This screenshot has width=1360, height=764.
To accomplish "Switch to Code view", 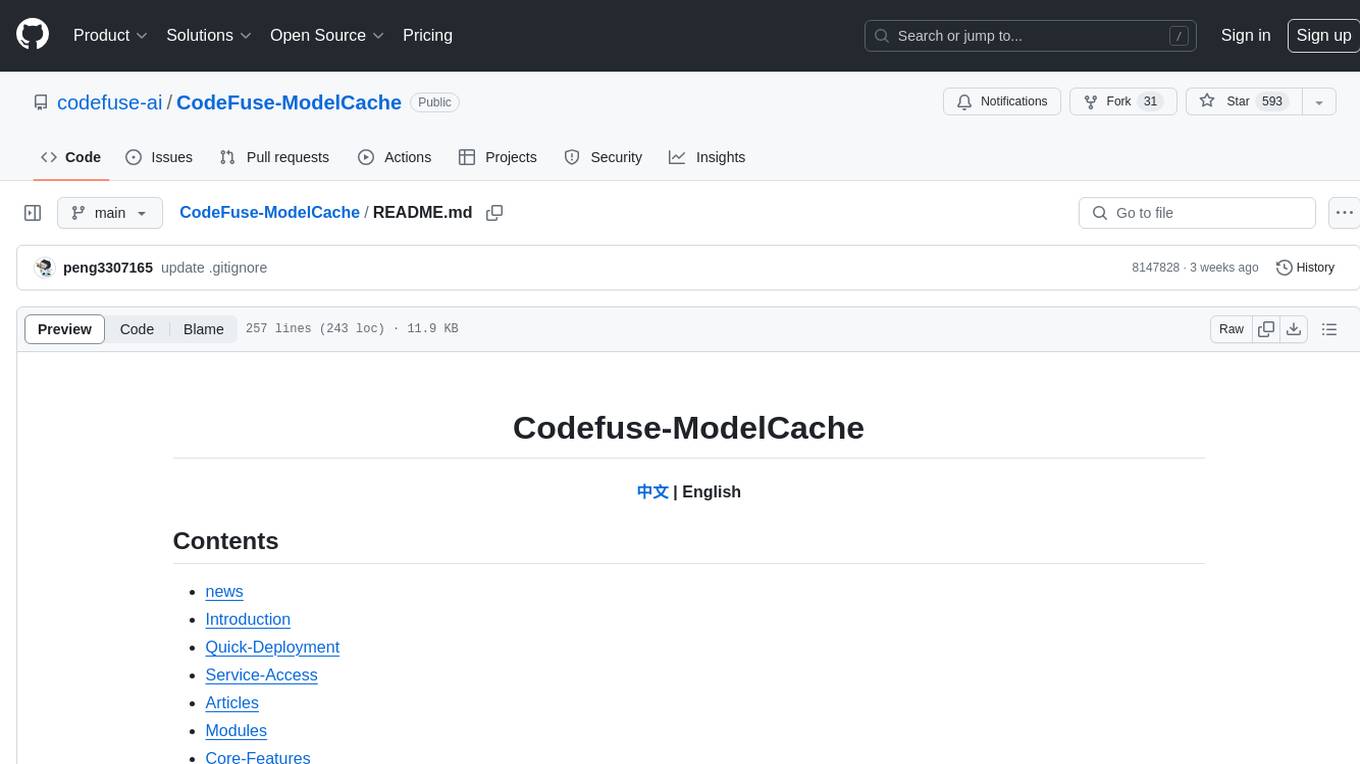I will coord(137,329).
